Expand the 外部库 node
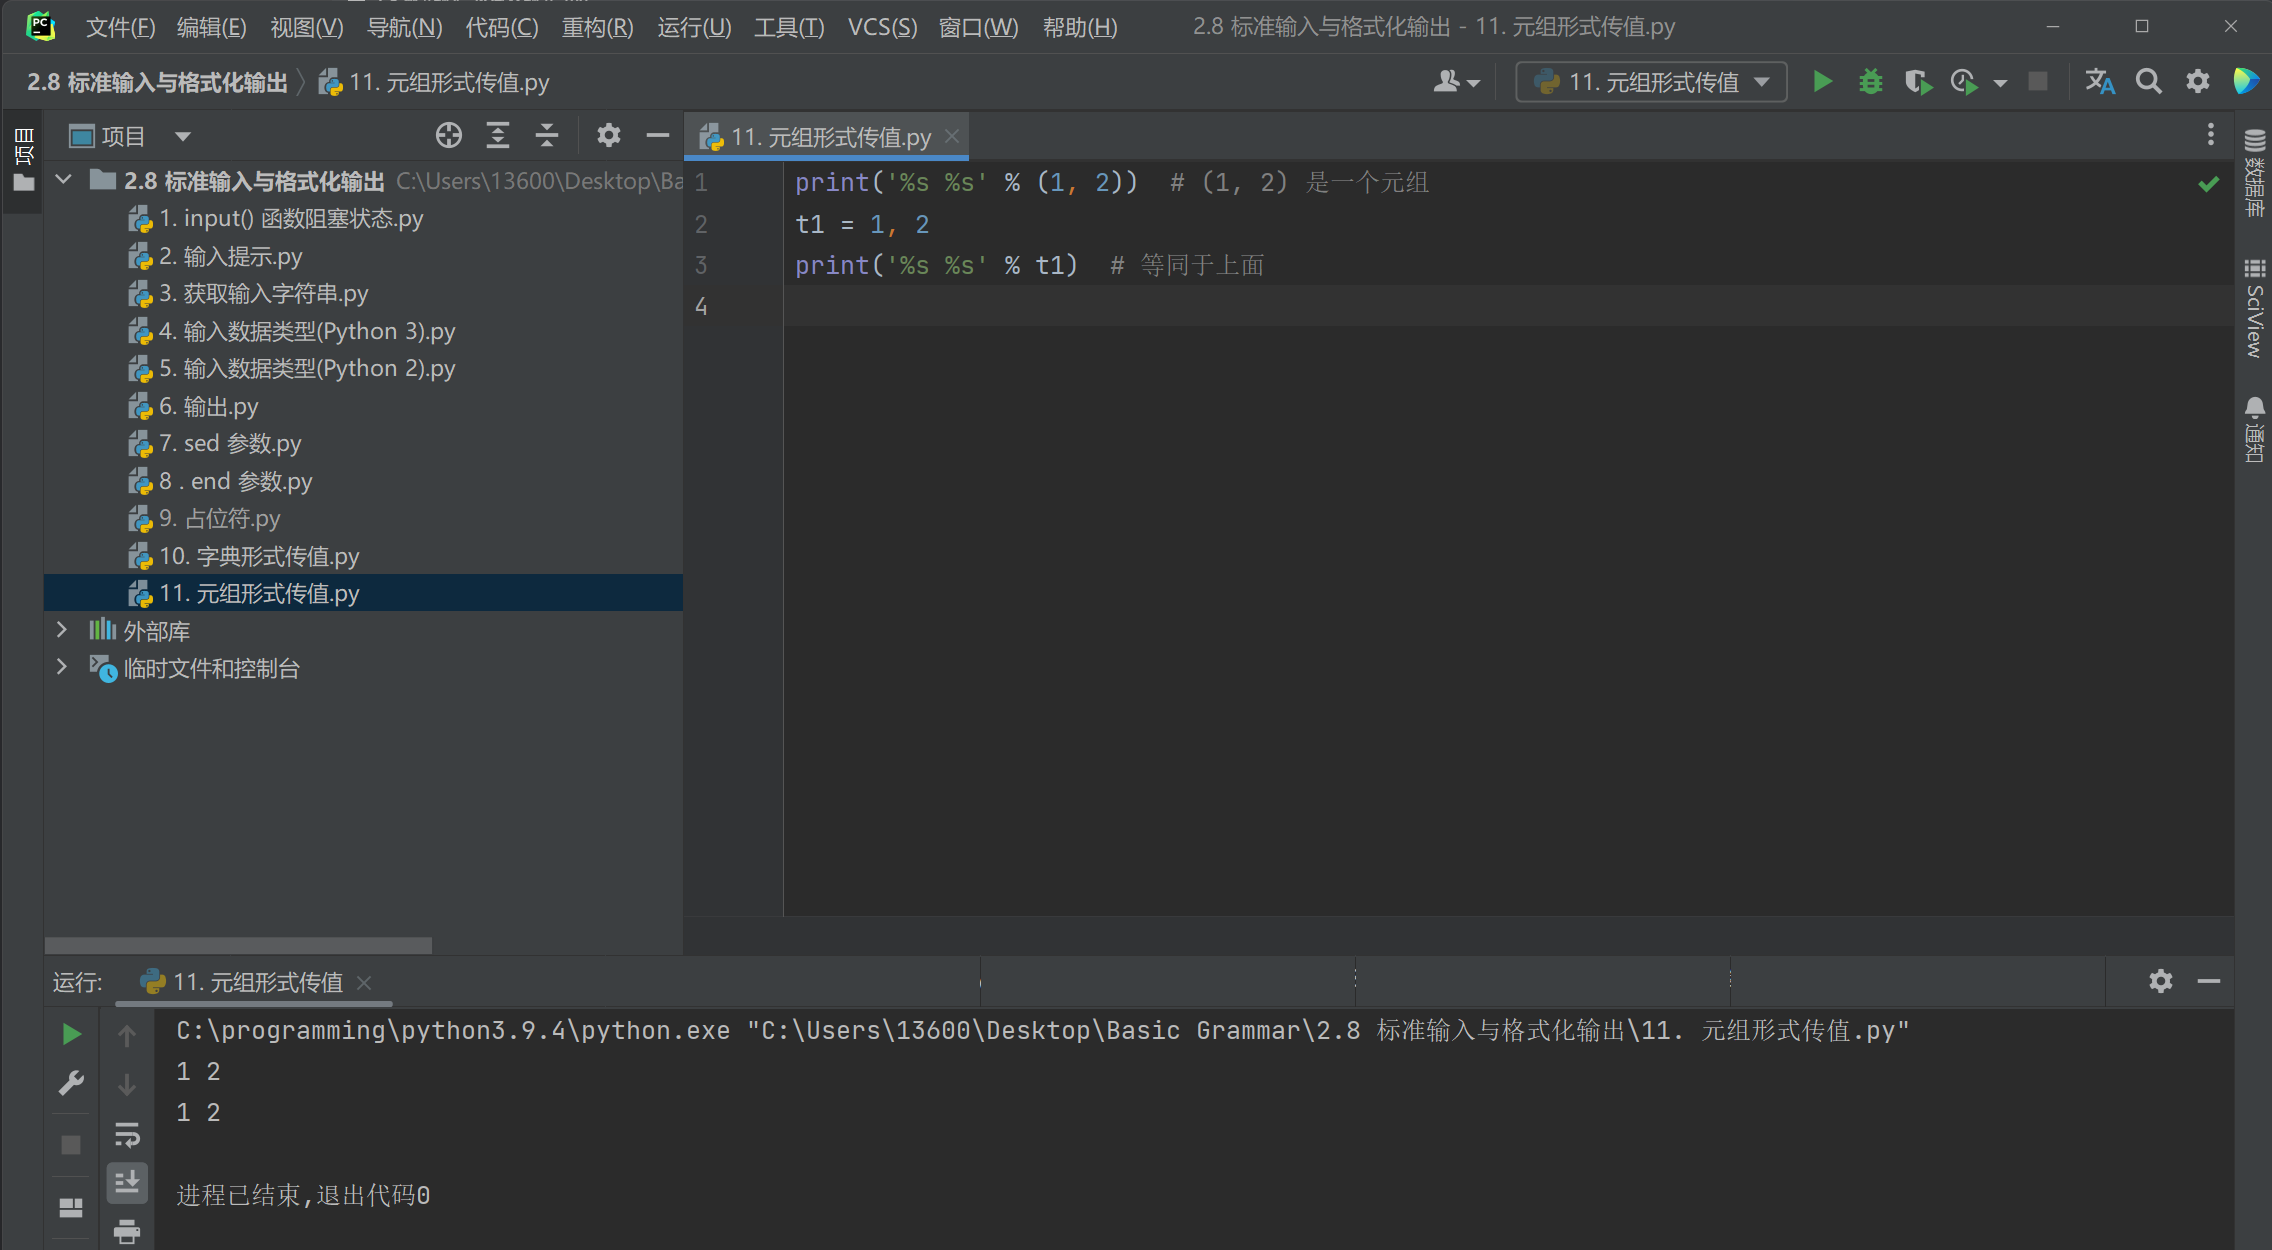The image size is (2272, 1250). pyautogui.click(x=62, y=629)
